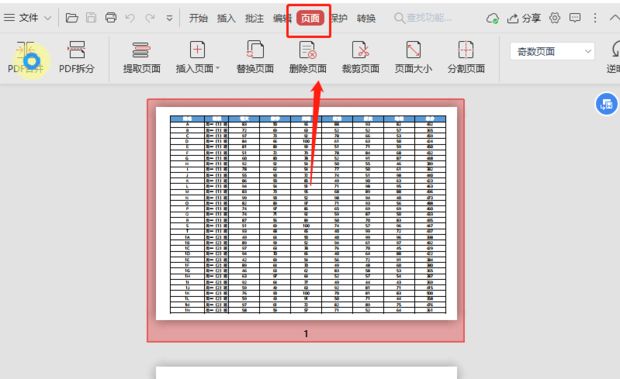Switch to the 开始 tab

[198, 18]
